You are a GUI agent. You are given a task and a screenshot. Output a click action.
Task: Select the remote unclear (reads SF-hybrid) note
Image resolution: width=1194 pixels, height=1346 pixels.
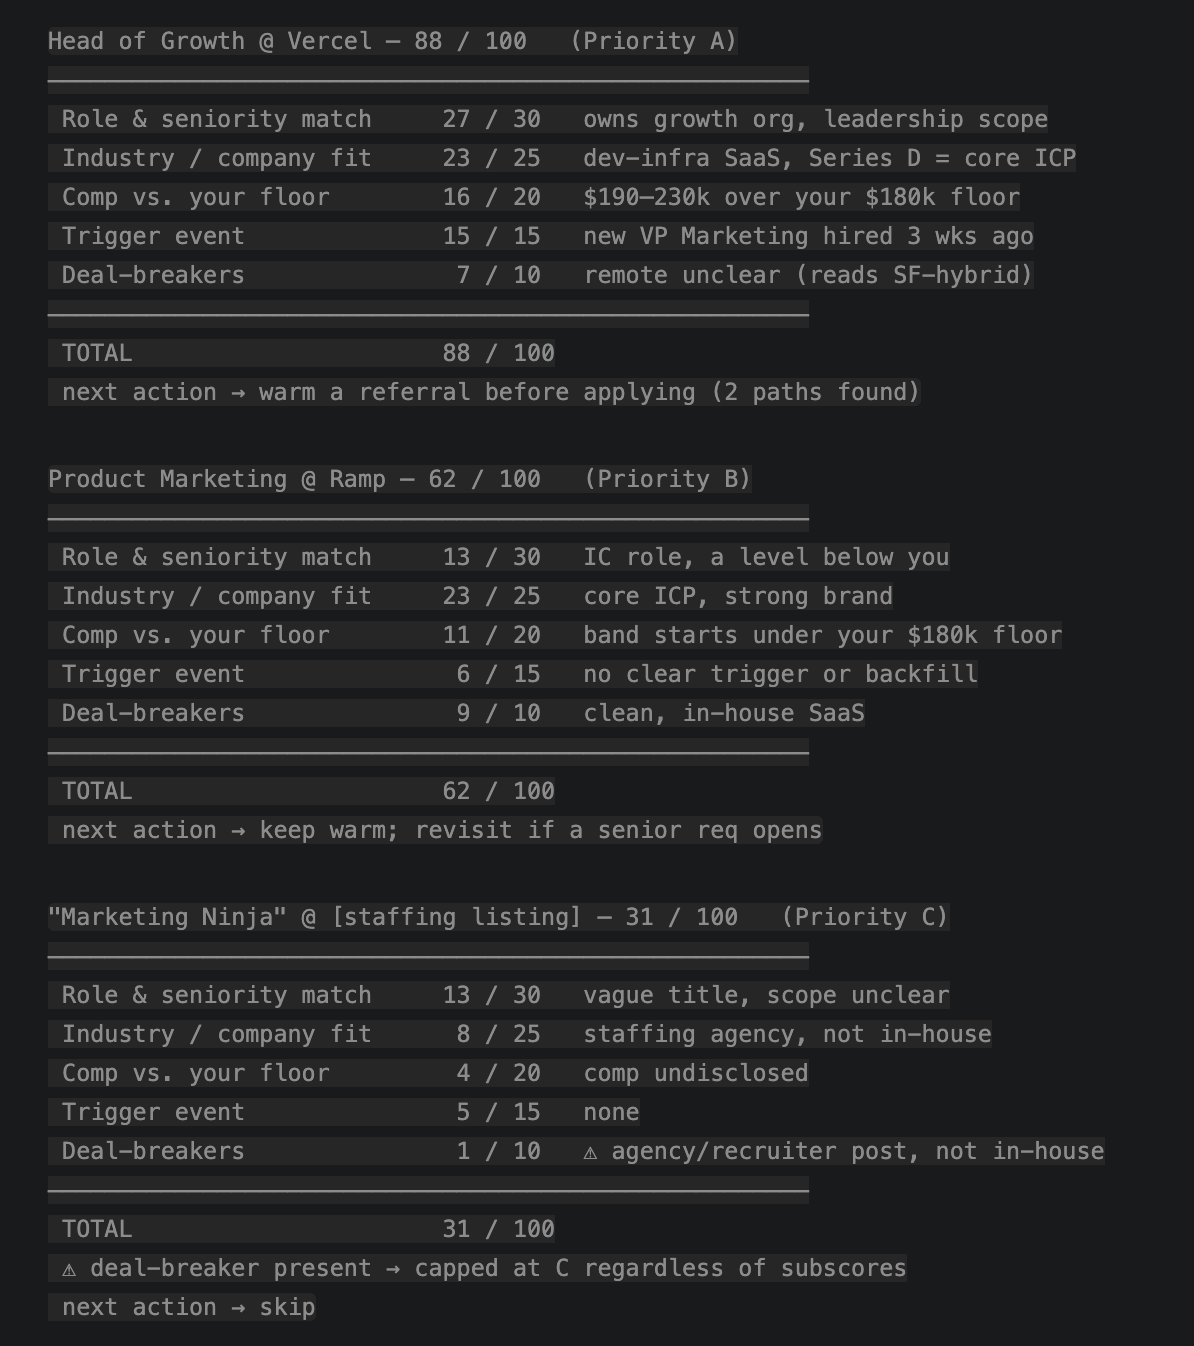coord(808,275)
